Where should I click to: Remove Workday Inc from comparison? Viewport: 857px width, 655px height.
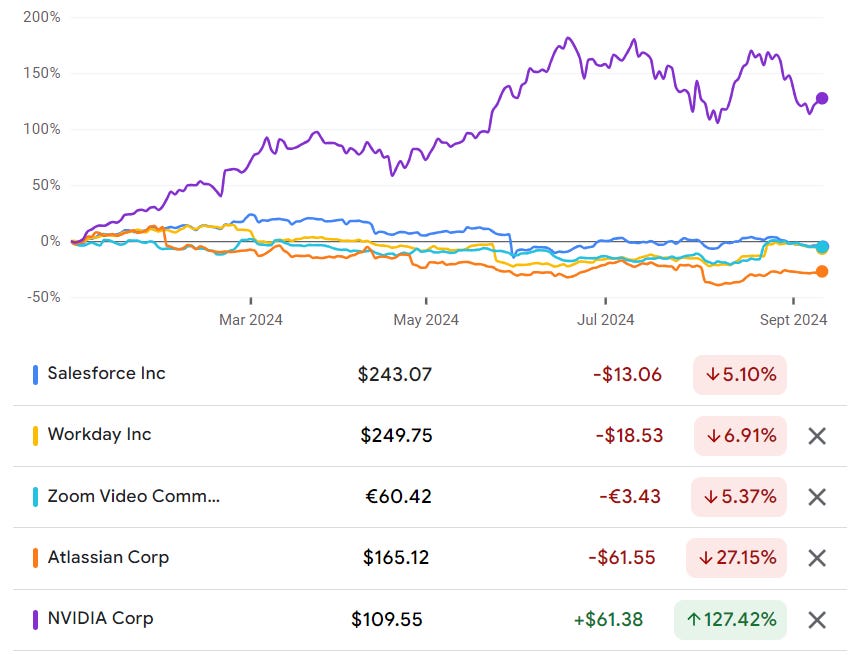tap(817, 436)
